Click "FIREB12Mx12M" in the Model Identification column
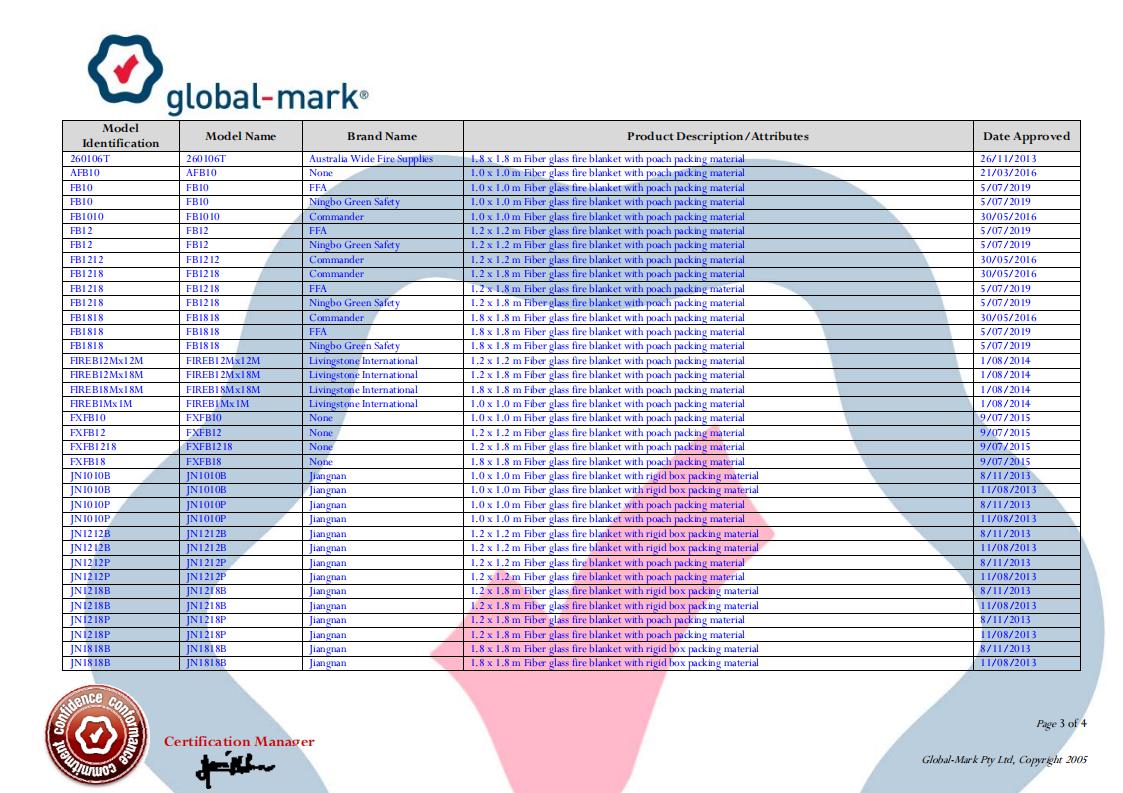 107,360
